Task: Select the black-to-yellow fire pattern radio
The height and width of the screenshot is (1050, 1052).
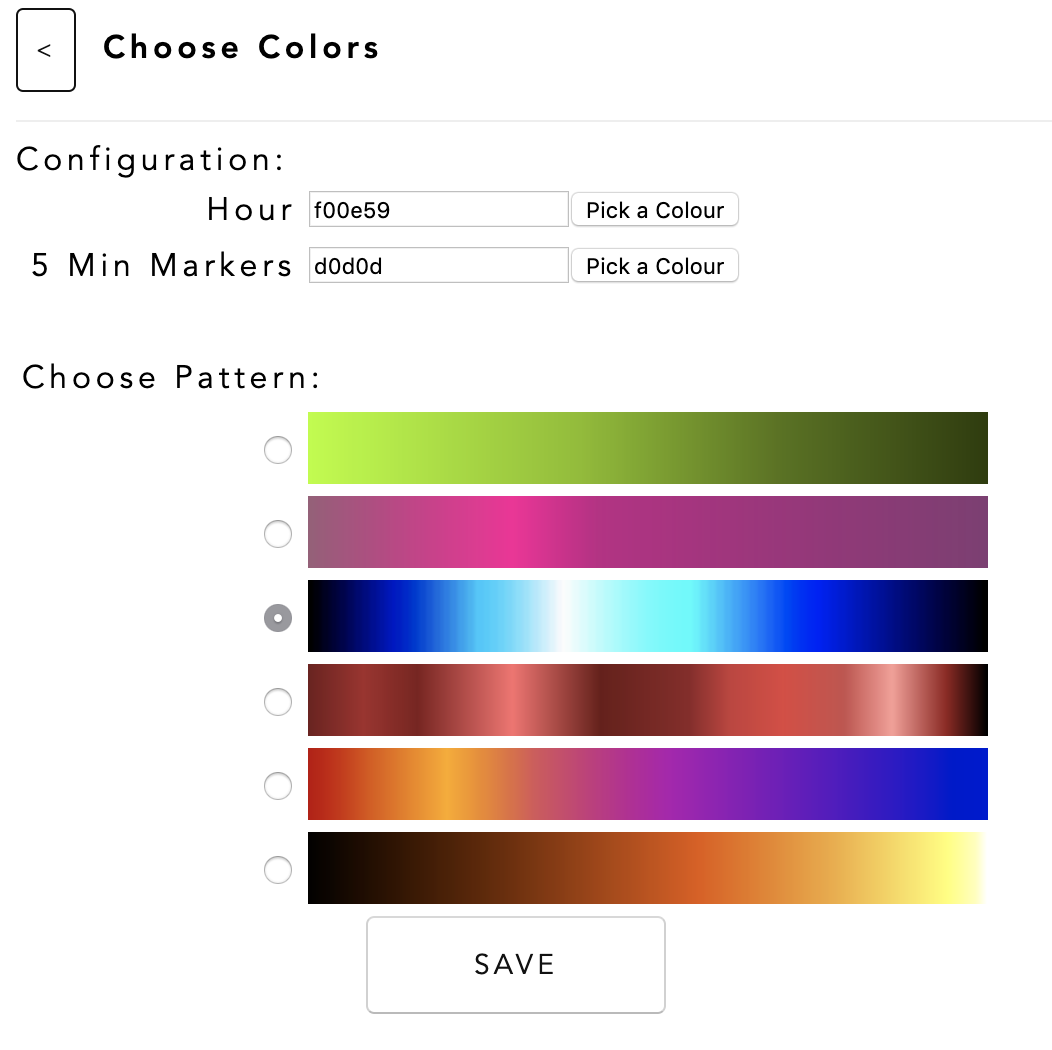Action: 278,870
